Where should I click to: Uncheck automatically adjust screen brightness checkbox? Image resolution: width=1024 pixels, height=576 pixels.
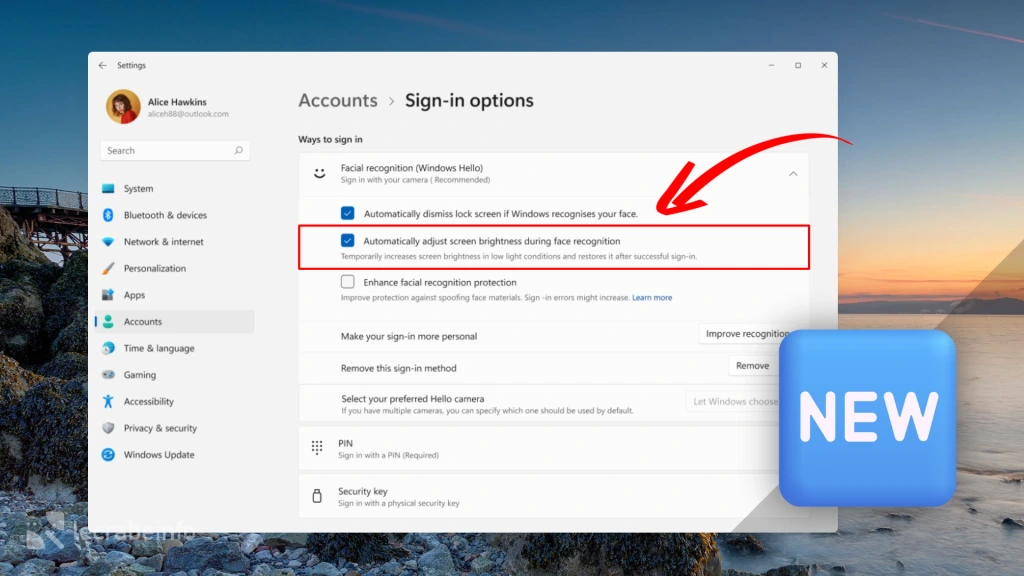[x=347, y=240]
